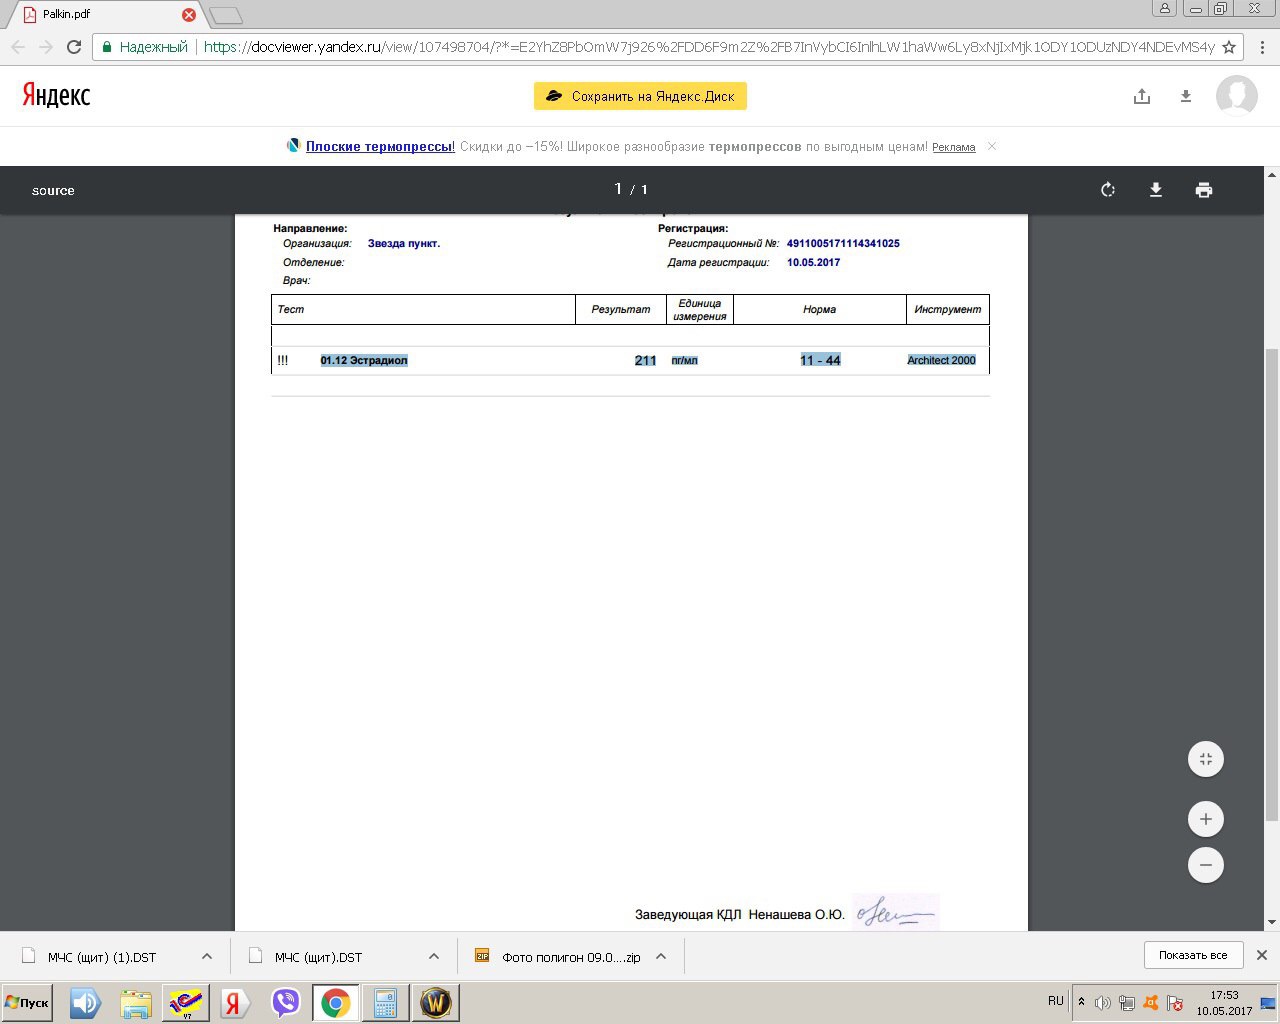Screen dimensions: 1280x1024
Task: Open Viber from the taskbar
Action: coord(286,1002)
